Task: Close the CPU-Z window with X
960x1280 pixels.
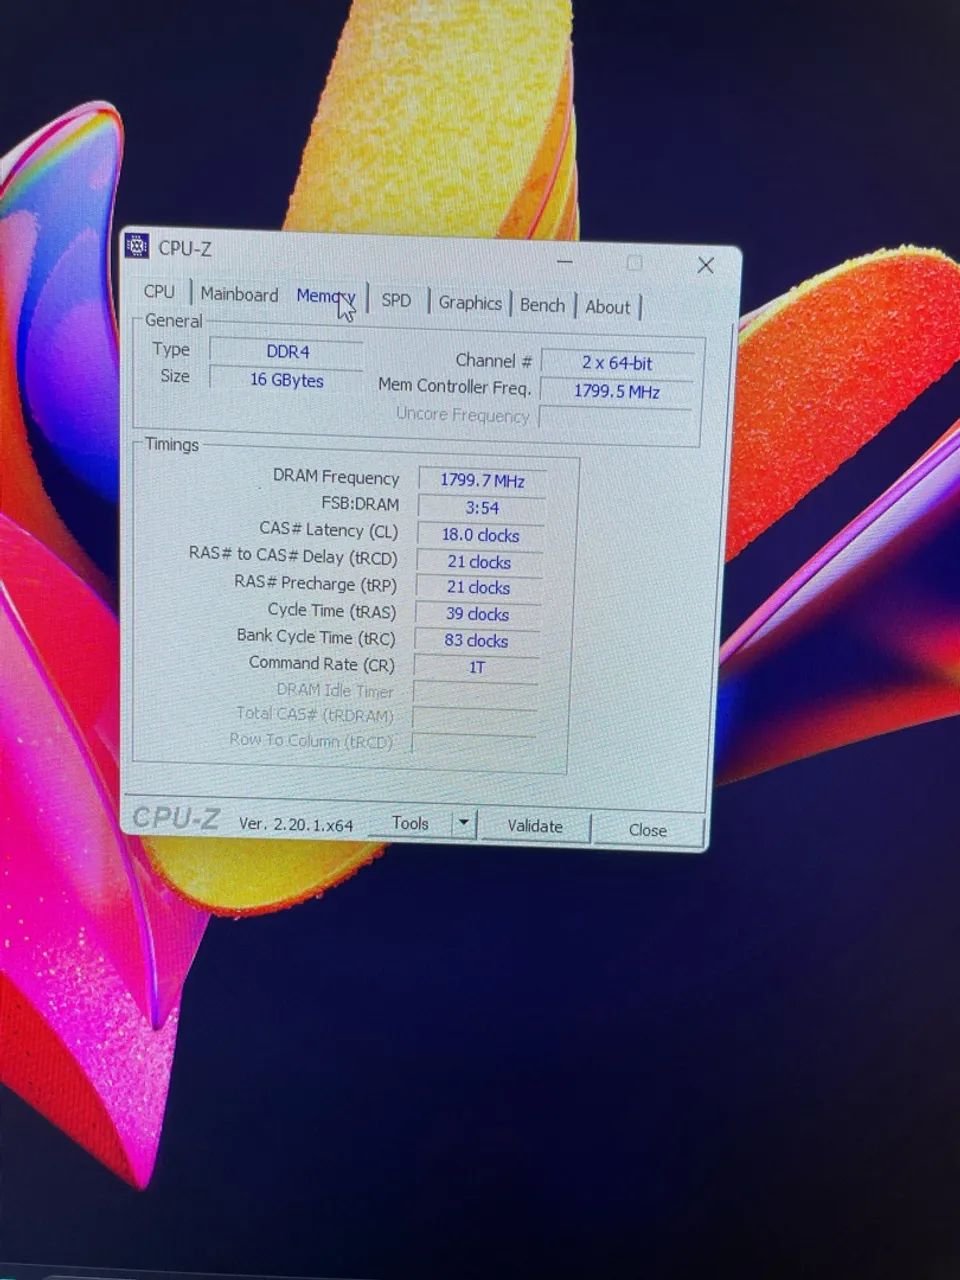Action: click(x=706, y=265)
